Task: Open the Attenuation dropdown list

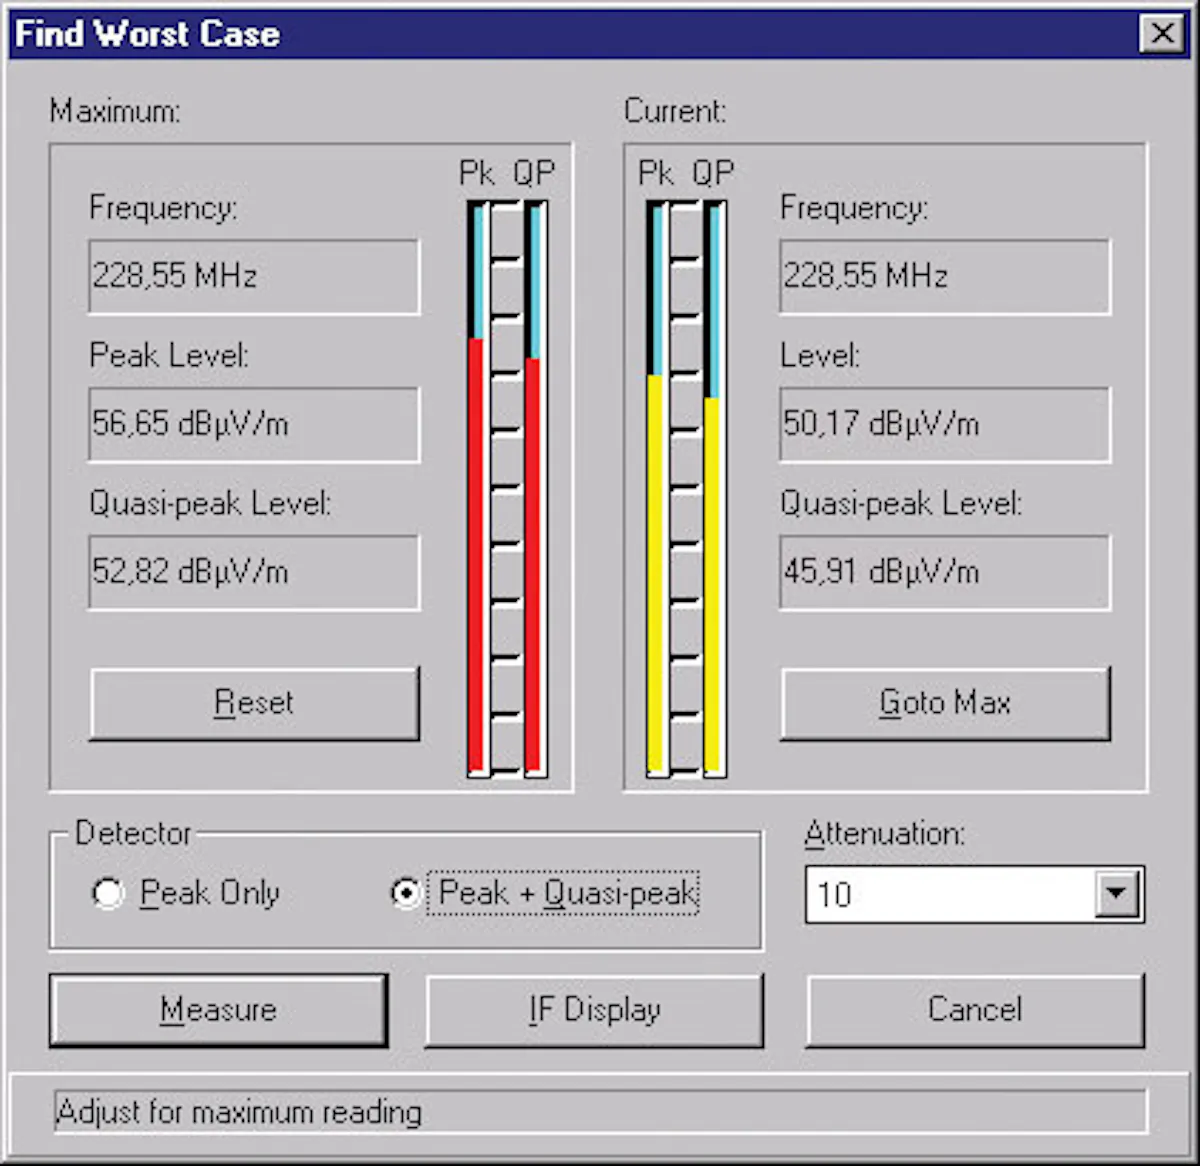Action: coord(1115,894)
